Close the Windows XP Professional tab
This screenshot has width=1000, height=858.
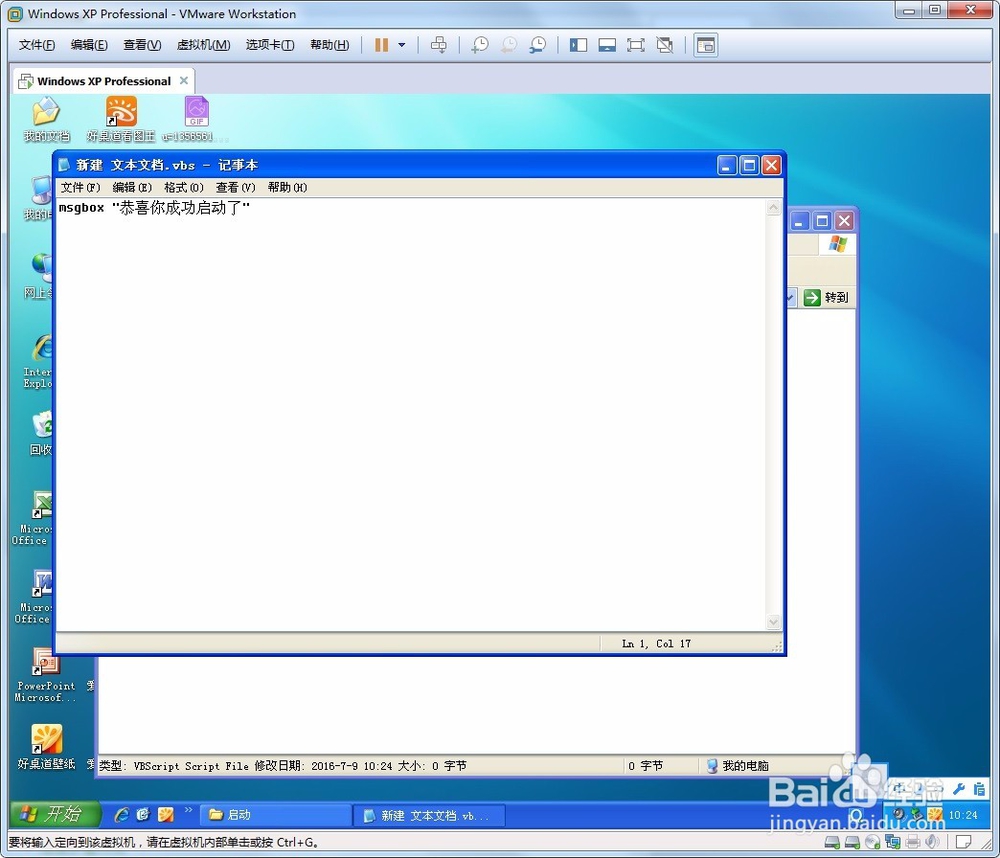pyautogui.click(x=184, y=80)
